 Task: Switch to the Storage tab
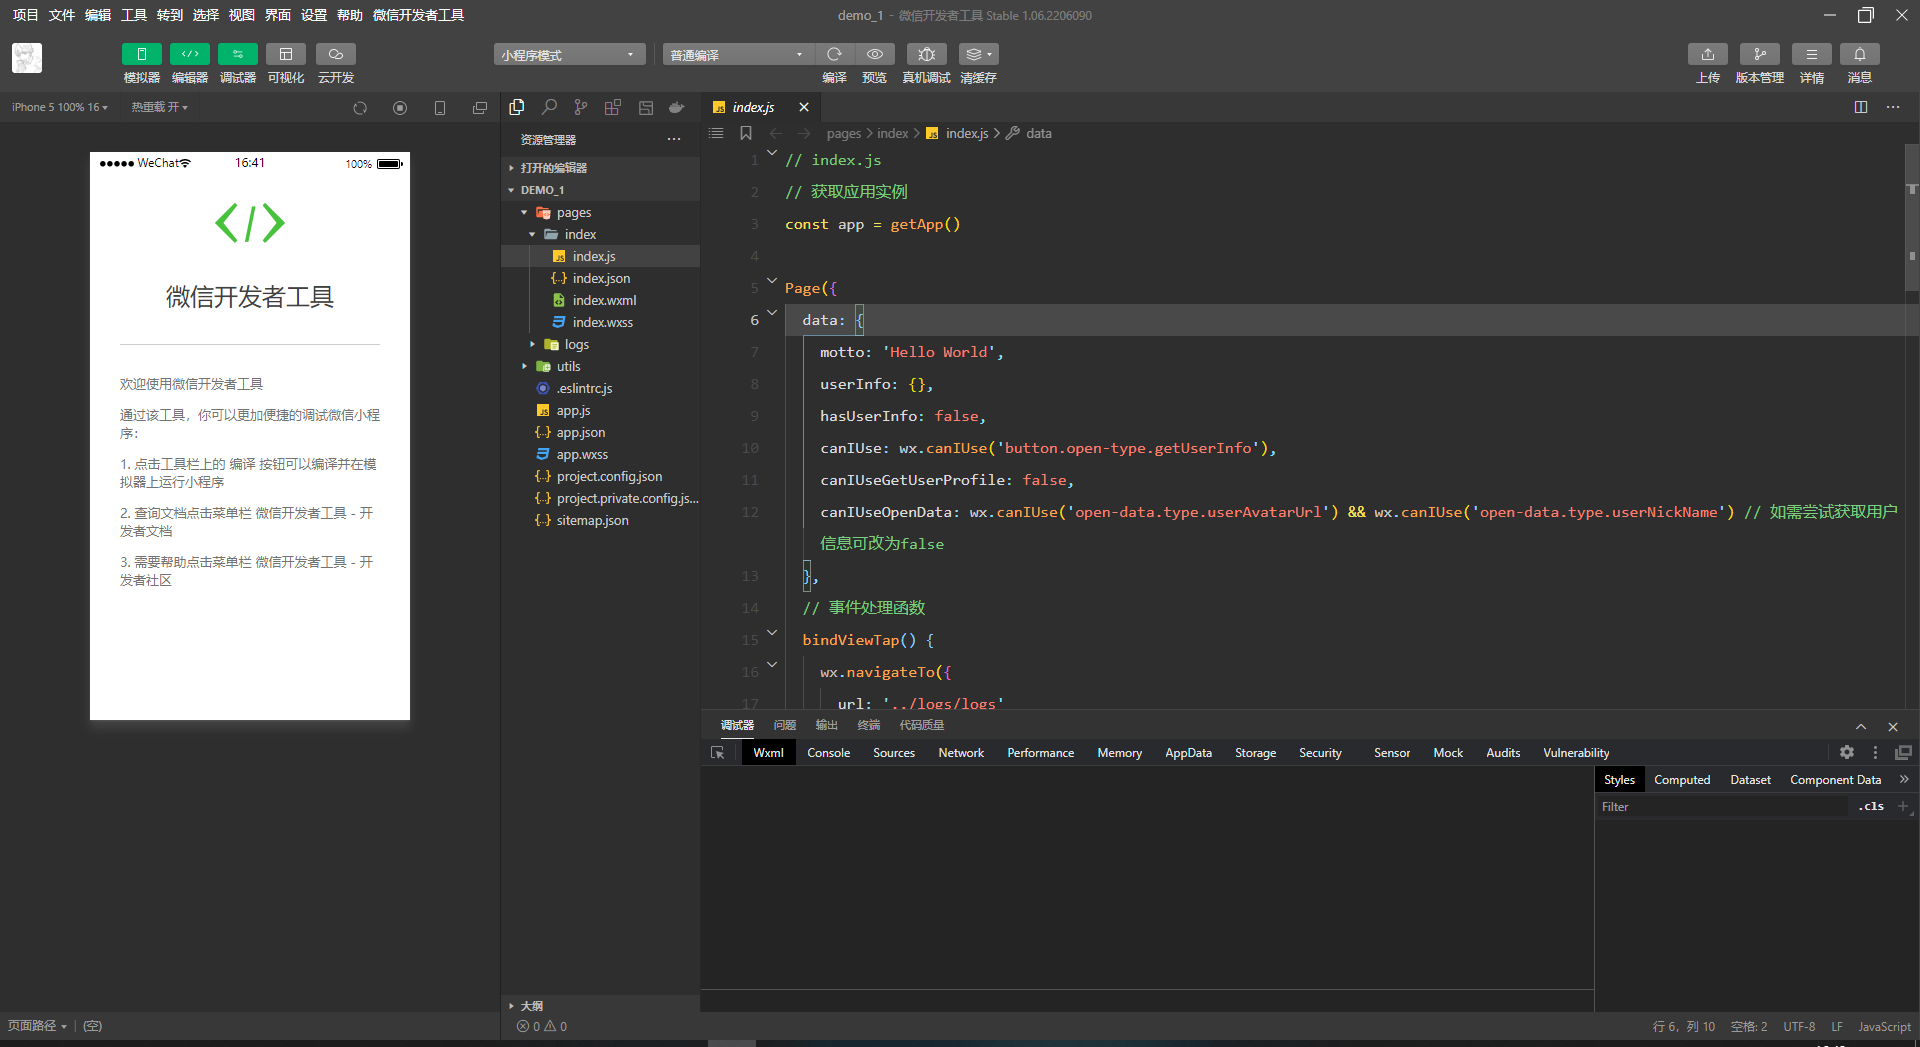[1255, 753]
